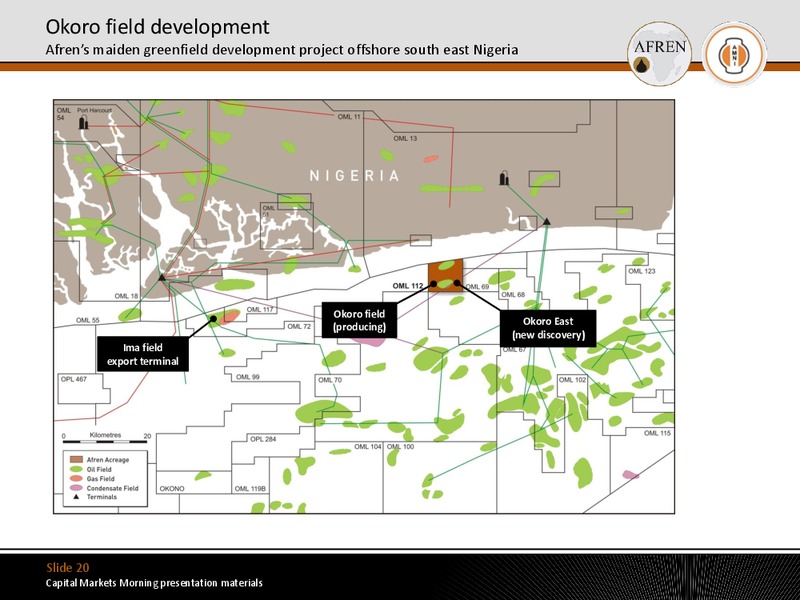This screenshot has width=800, height=600.
Task: Click the OML 11 label
Action: [349, 117]
